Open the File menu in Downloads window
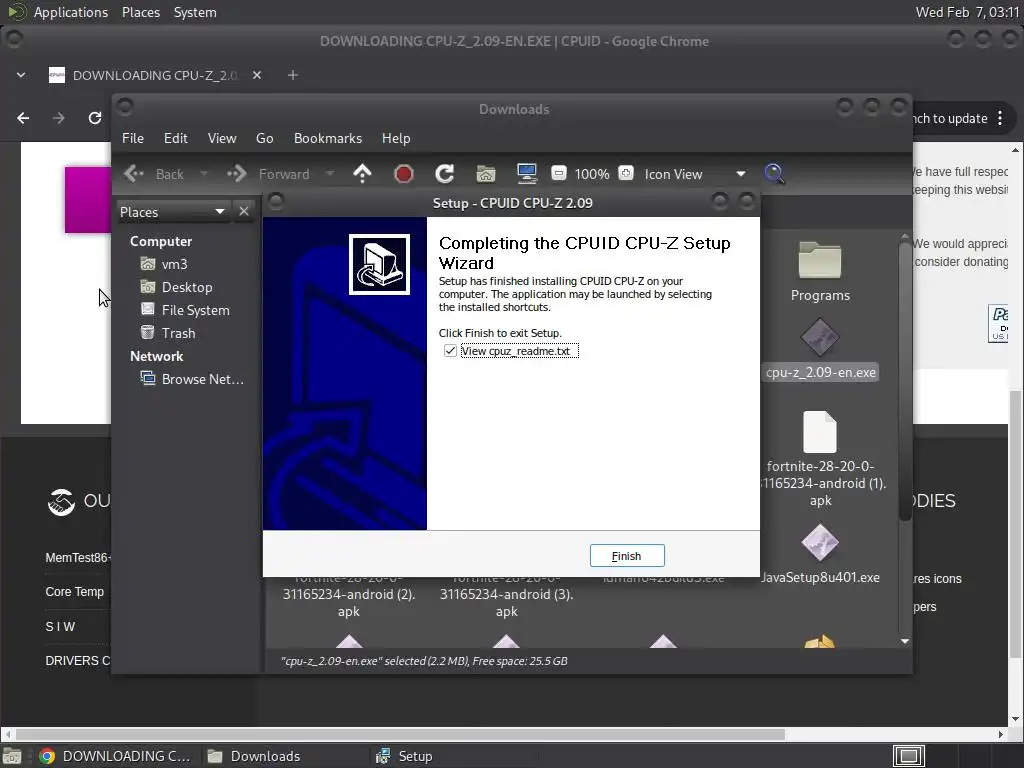1024x768 pixels. (133, 138)
